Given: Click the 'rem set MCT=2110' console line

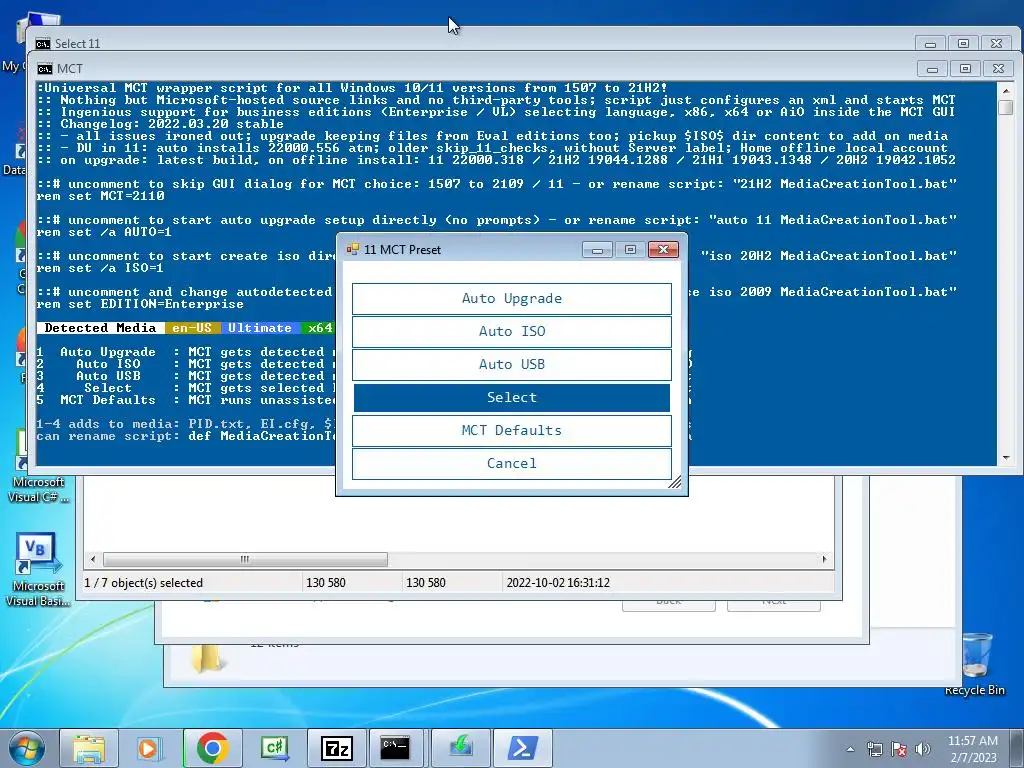Looking at the screenshot, I should pyautogui.click(x=101, y=196).
